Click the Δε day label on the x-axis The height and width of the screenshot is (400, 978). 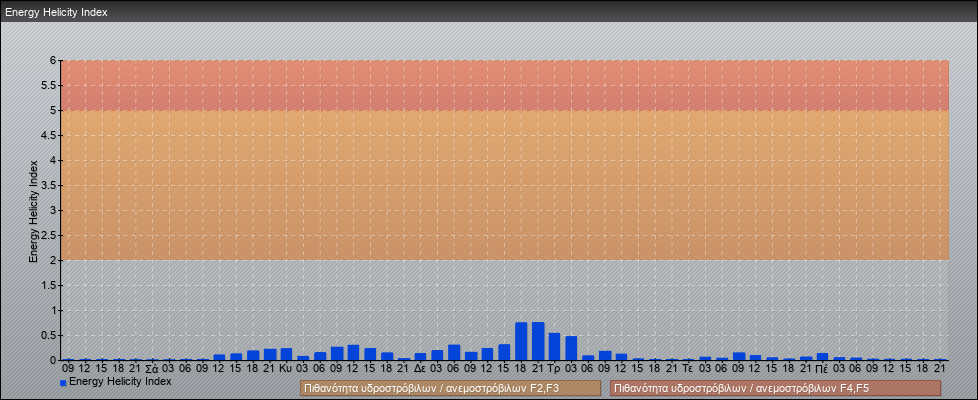420,368
